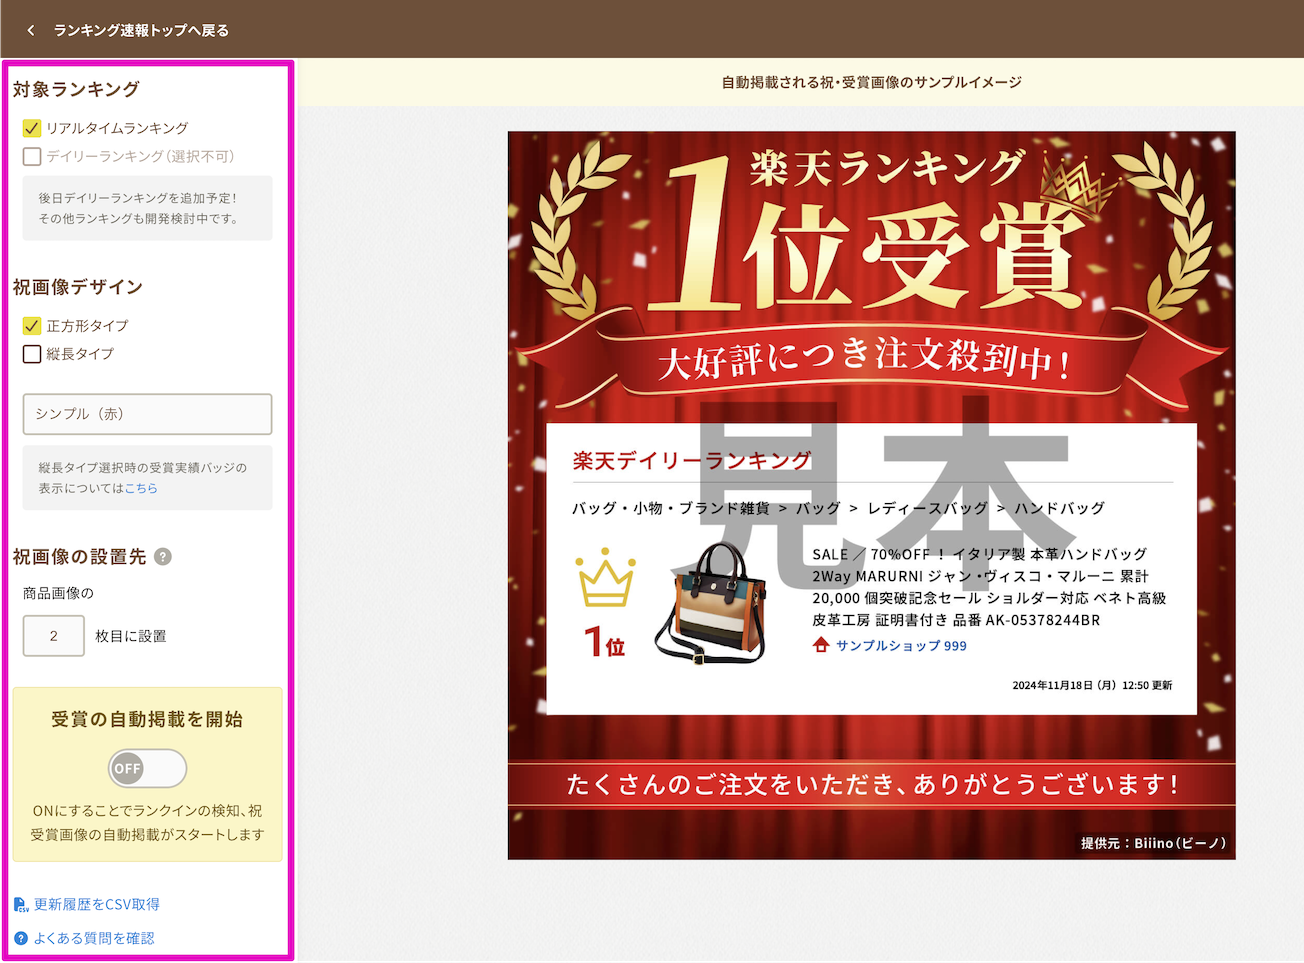This screenshot has width=1304, height=963.
Task: Click the back chevron arrow icon
Action: (31, 30)
